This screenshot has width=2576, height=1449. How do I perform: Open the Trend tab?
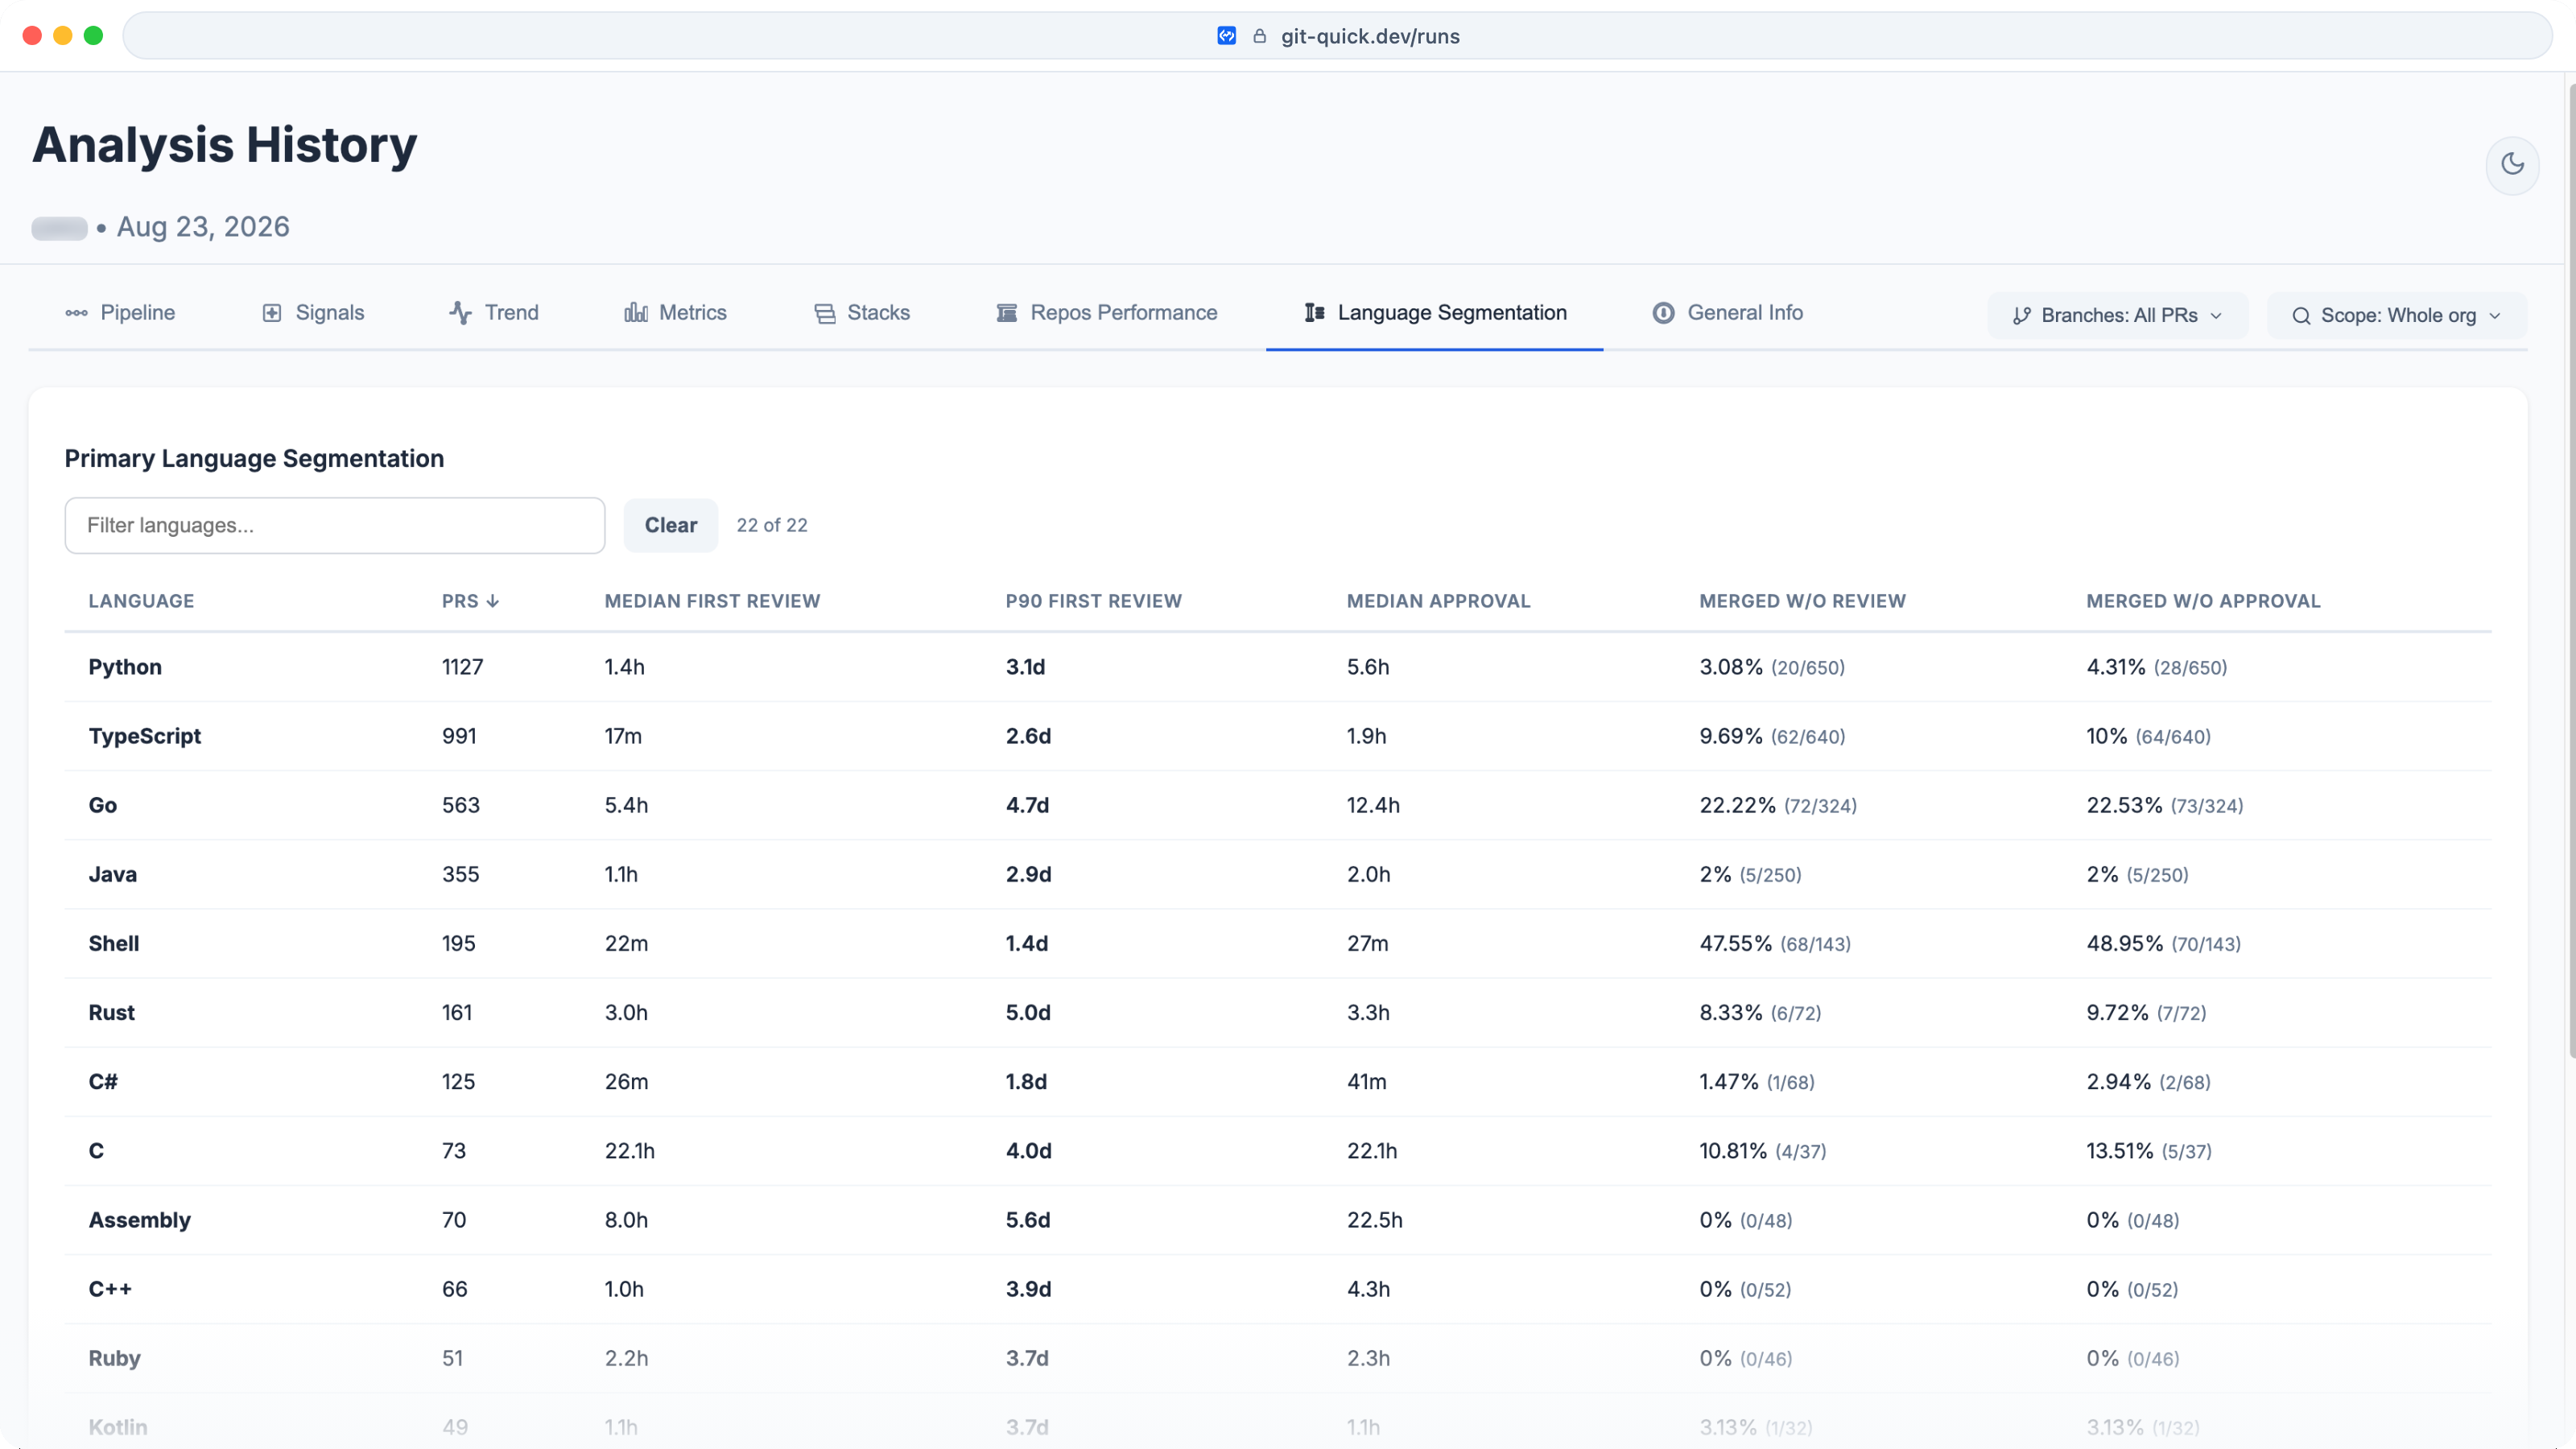(x=494, y=313)
